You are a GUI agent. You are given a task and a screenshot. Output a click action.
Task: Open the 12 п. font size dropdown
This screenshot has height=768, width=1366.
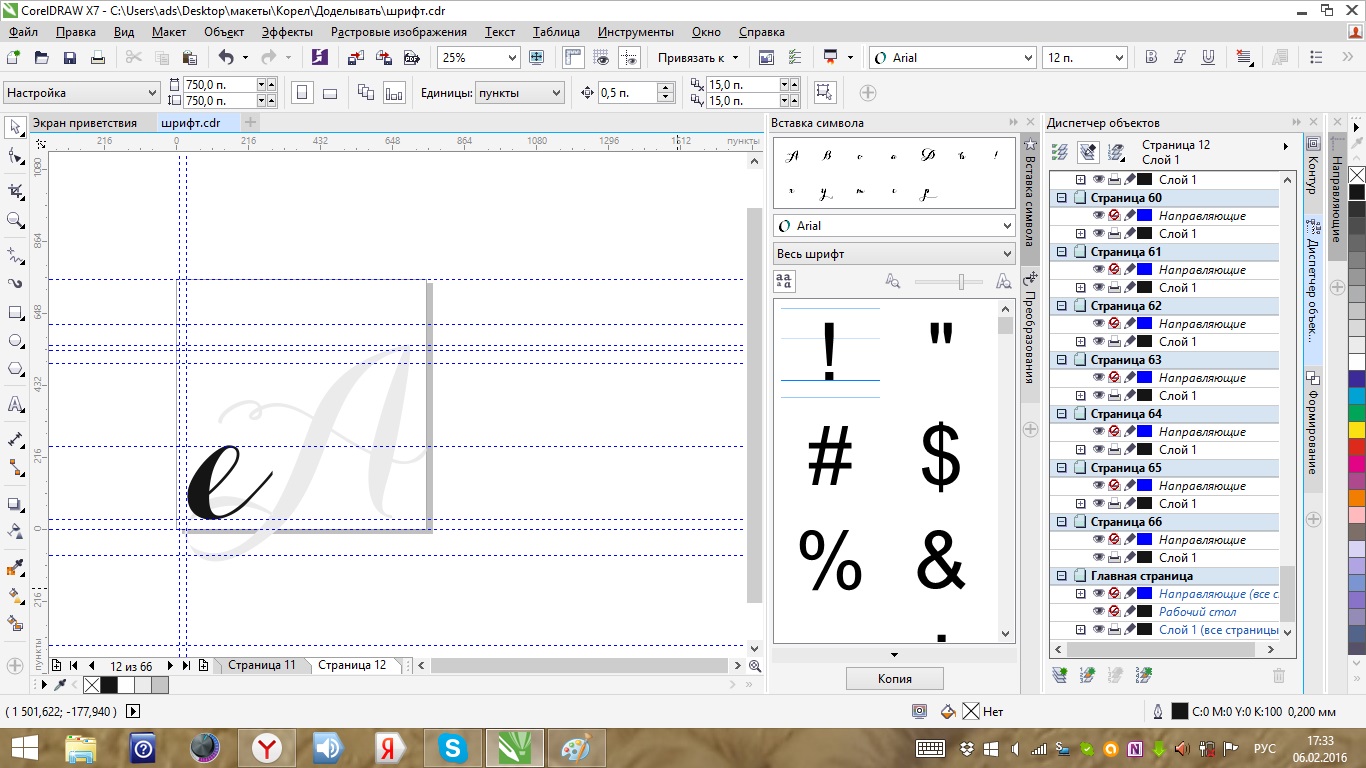pyautogui.click(x=1118, y=58)
